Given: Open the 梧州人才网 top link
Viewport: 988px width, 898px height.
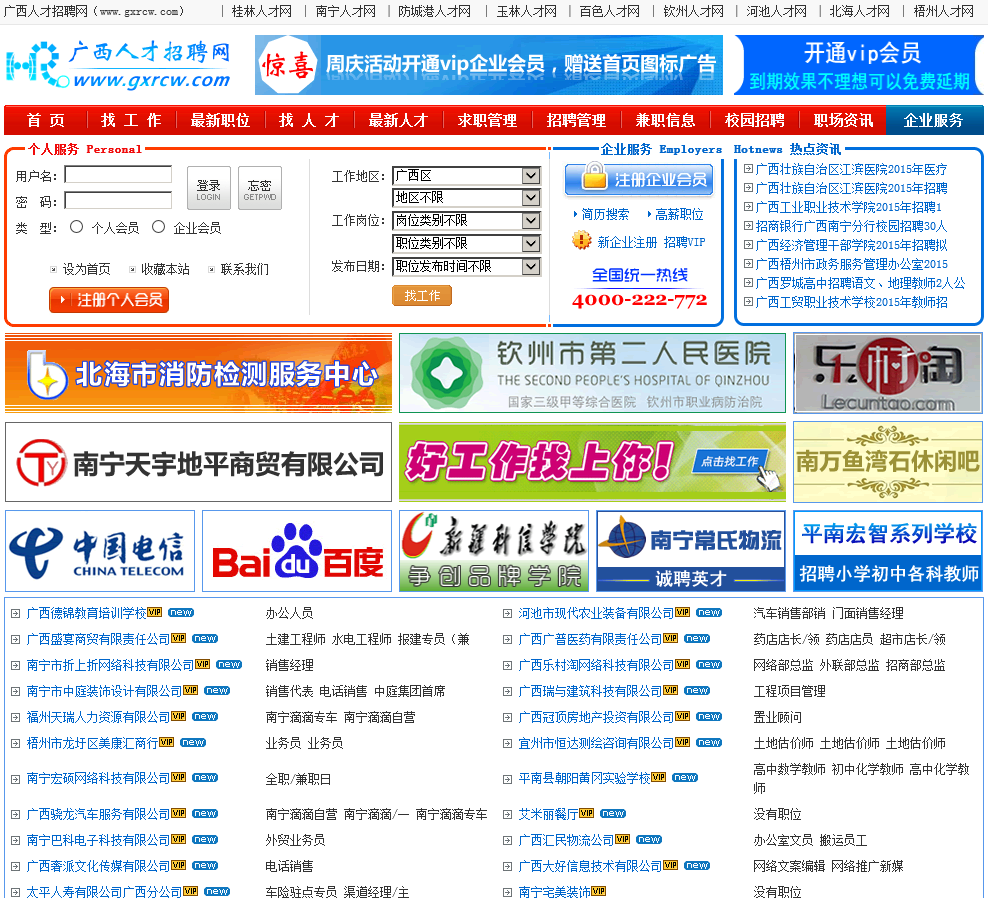Looking at the screenshot, I should click(943, 11).
